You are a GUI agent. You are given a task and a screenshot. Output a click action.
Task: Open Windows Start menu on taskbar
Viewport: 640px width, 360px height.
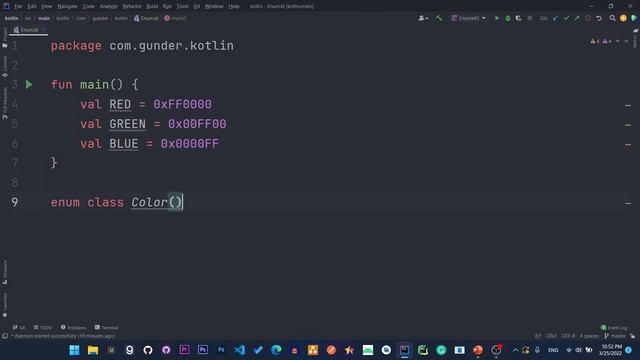74,350
